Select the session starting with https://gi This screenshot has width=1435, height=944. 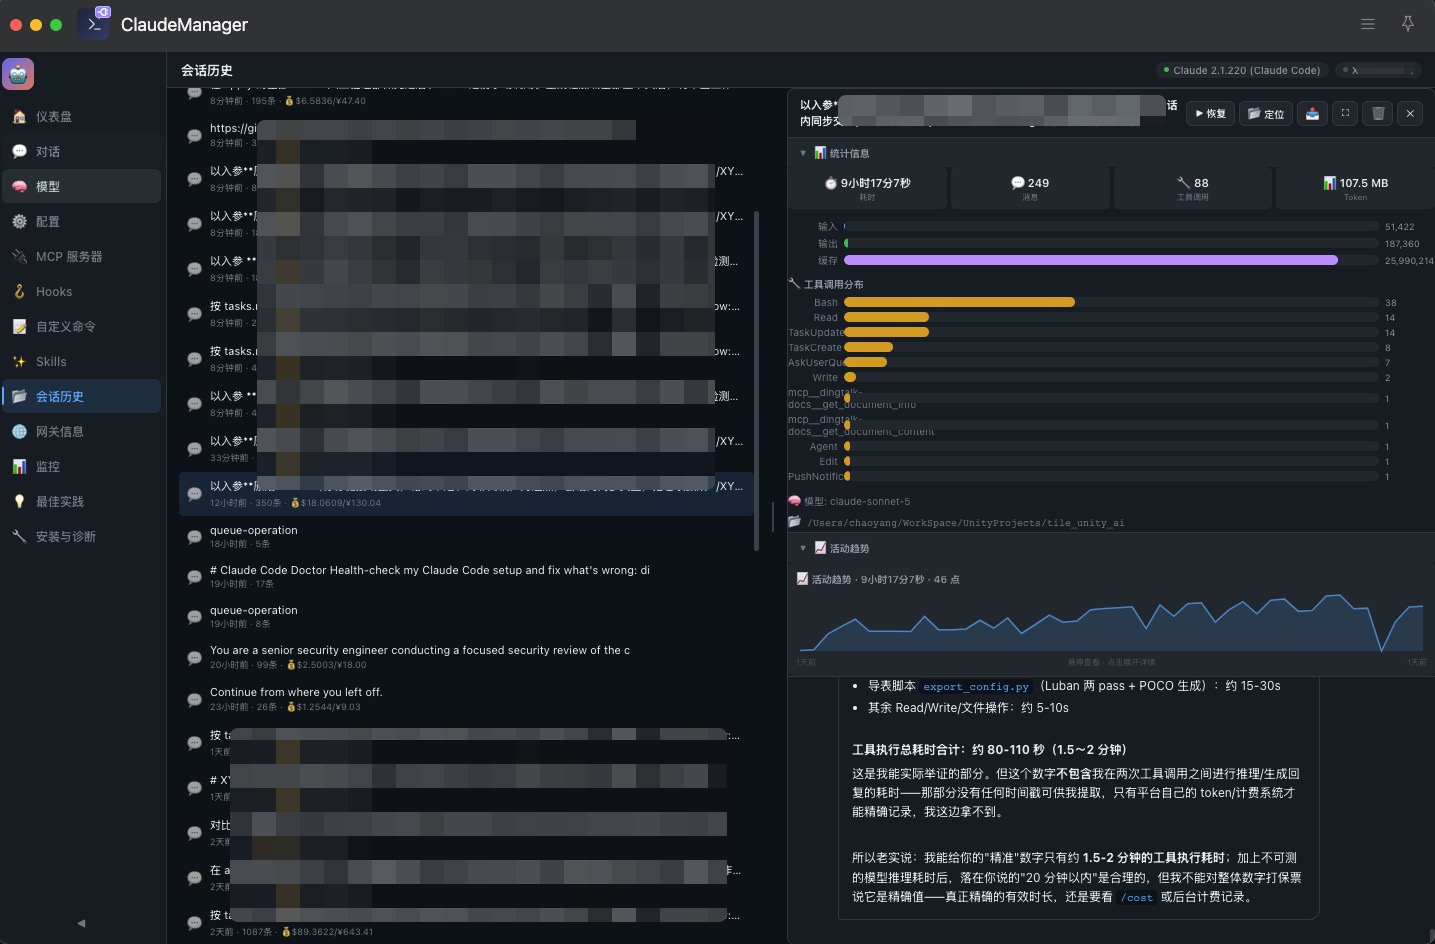click(x=466, y=135)
